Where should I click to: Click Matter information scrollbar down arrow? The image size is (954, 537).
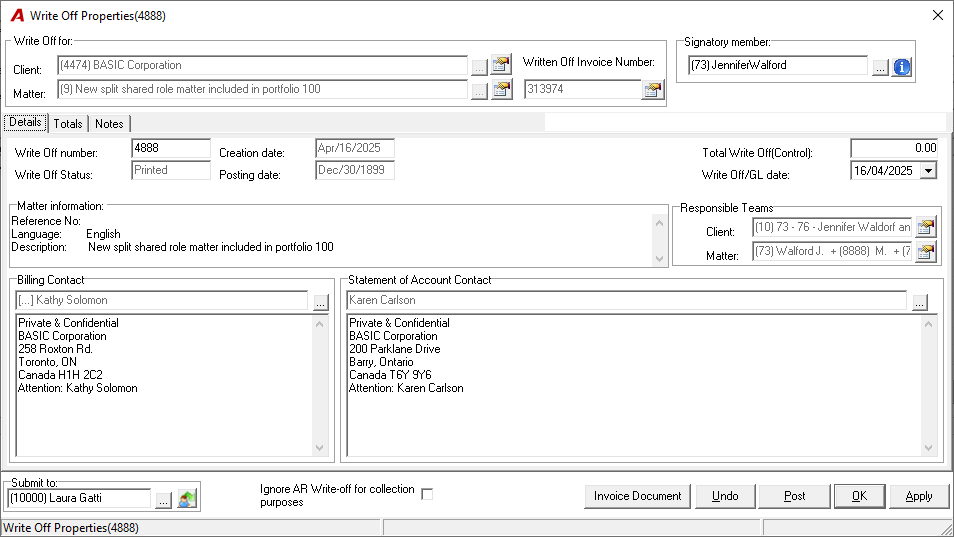(660, 258)
